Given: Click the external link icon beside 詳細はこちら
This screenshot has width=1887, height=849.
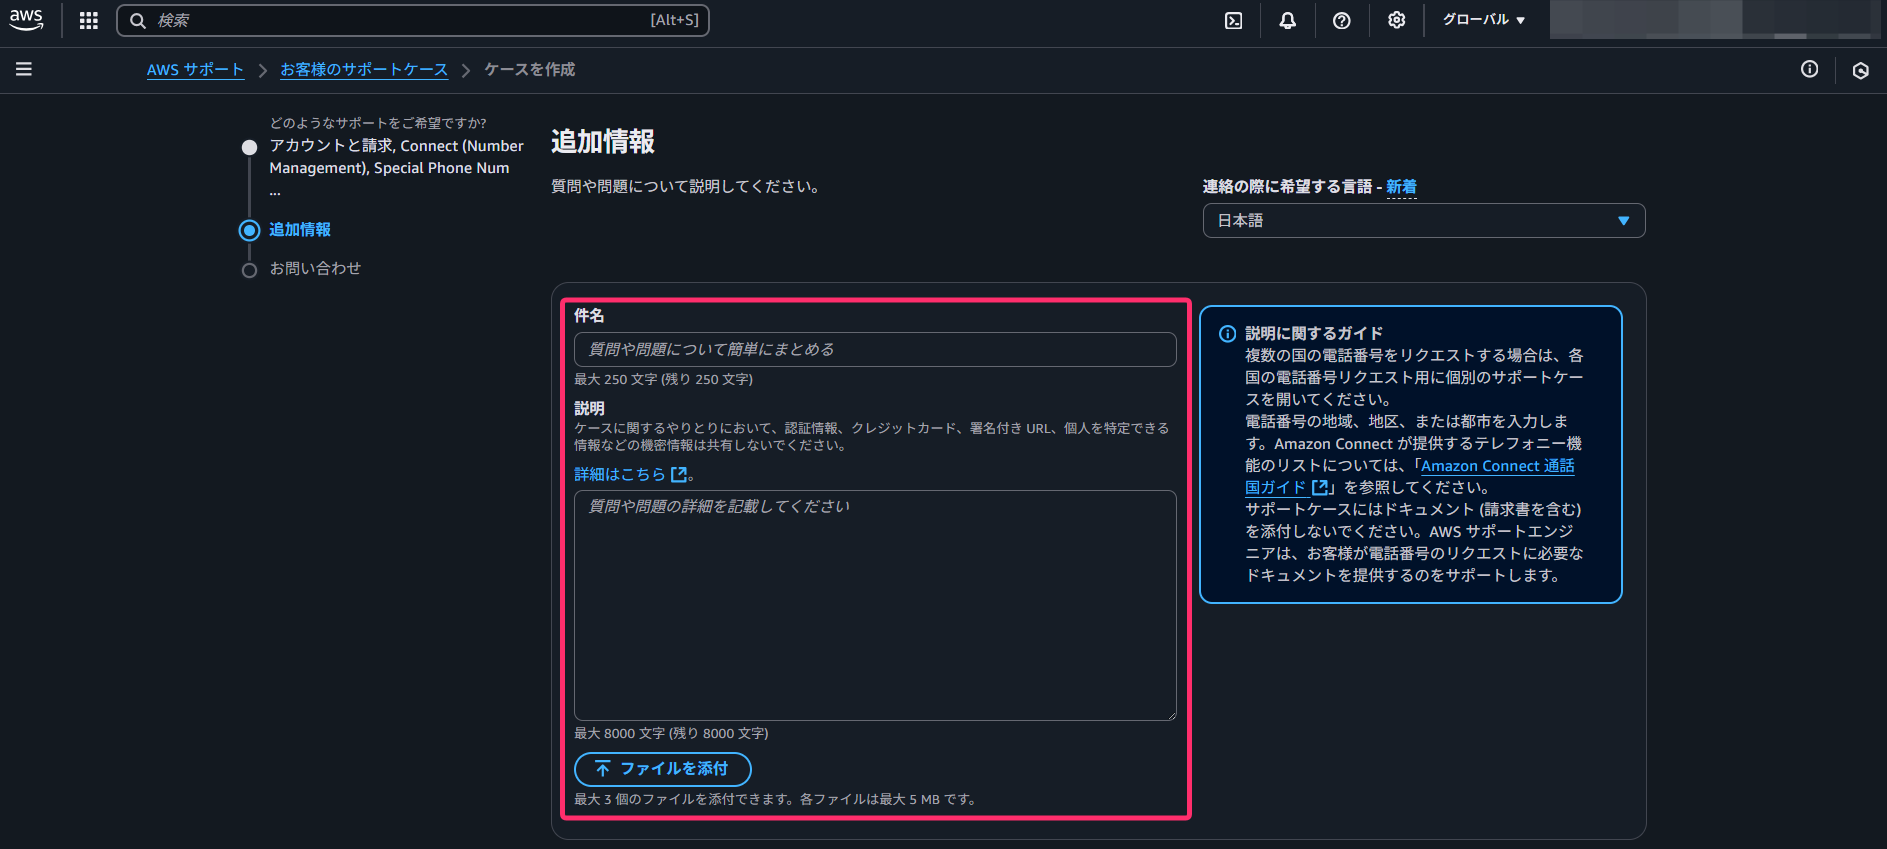Looking at the screenshot, I should point(679,474).
